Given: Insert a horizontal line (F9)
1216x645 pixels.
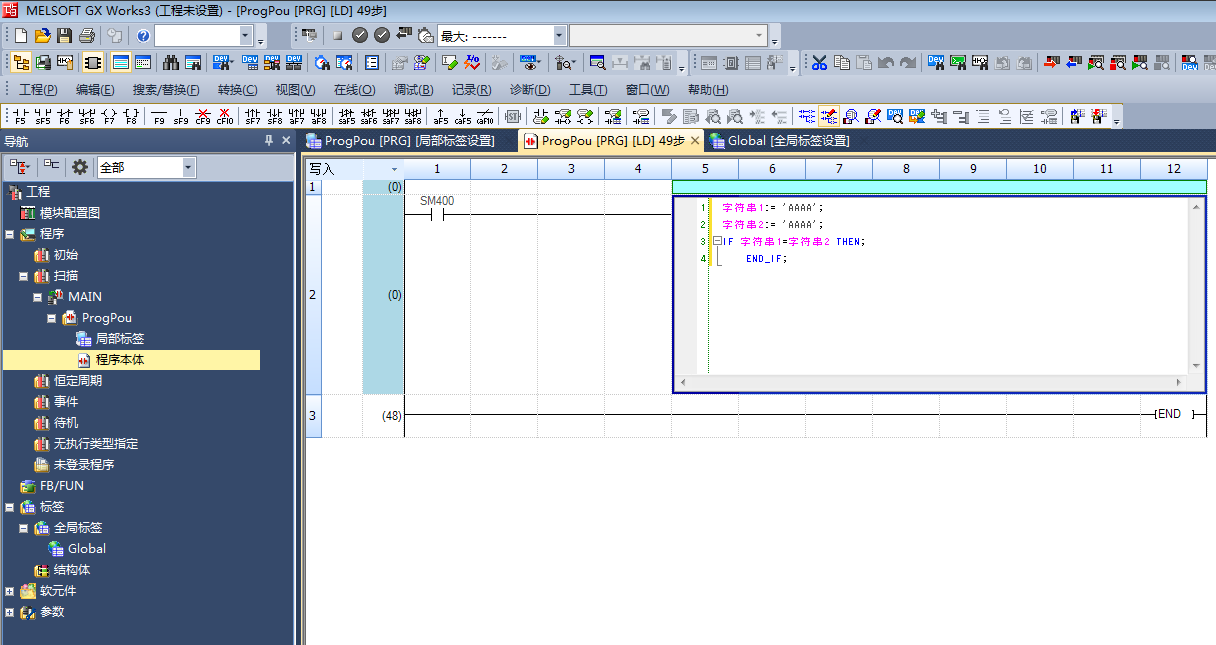Looking at the screenshot, I should coord(159,116).
